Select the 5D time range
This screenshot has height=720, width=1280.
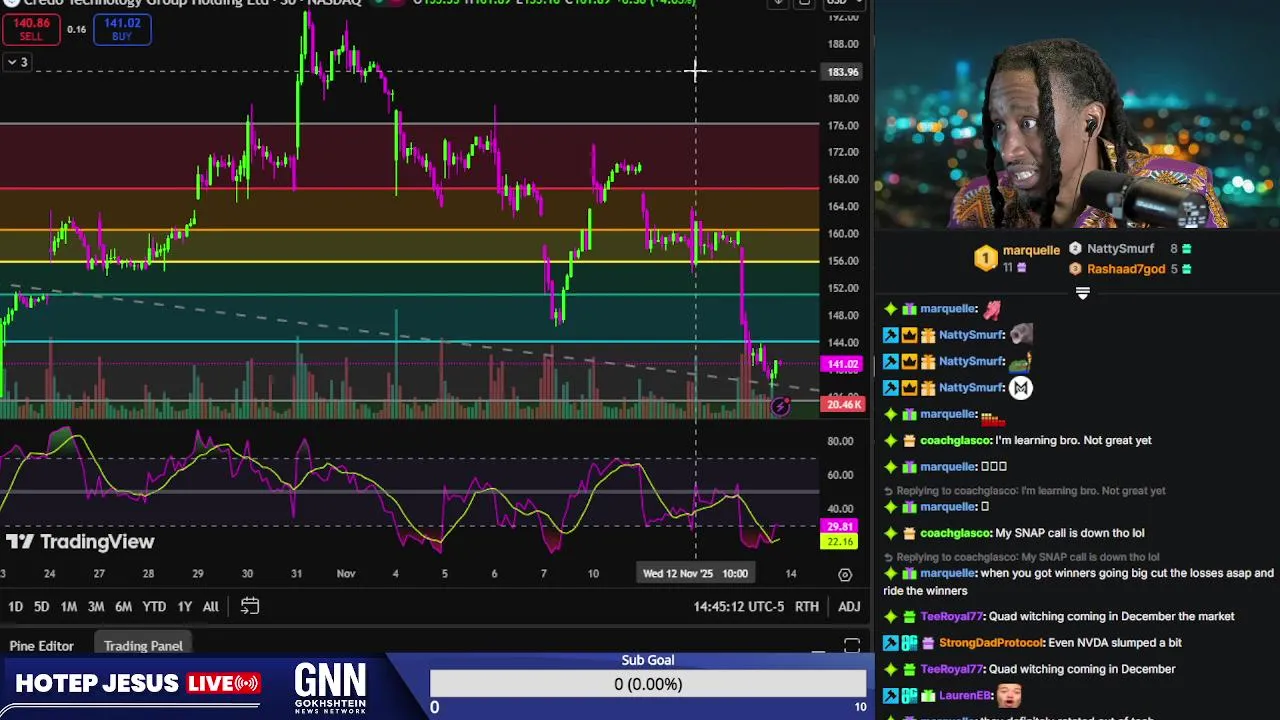pos(41,607)
